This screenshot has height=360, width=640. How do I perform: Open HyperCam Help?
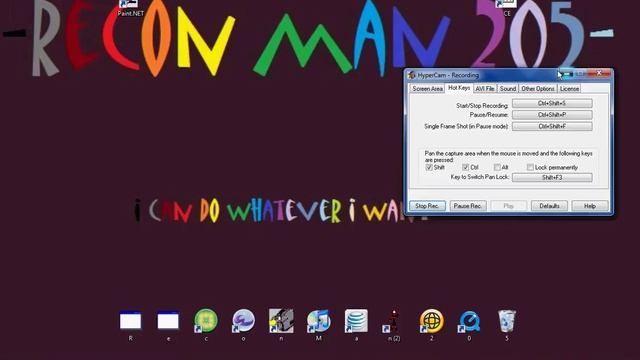590,206
